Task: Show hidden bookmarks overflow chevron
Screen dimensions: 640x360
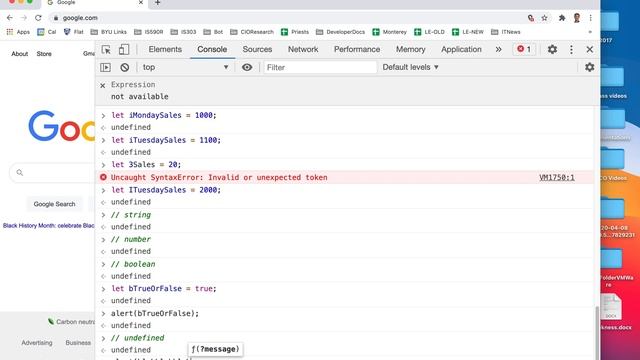Action: point(590,32)
